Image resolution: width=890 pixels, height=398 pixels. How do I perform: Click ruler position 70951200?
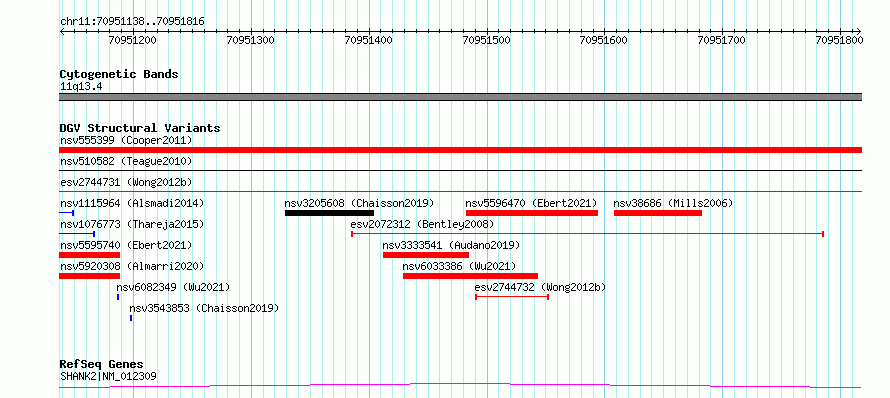[132, 40]
